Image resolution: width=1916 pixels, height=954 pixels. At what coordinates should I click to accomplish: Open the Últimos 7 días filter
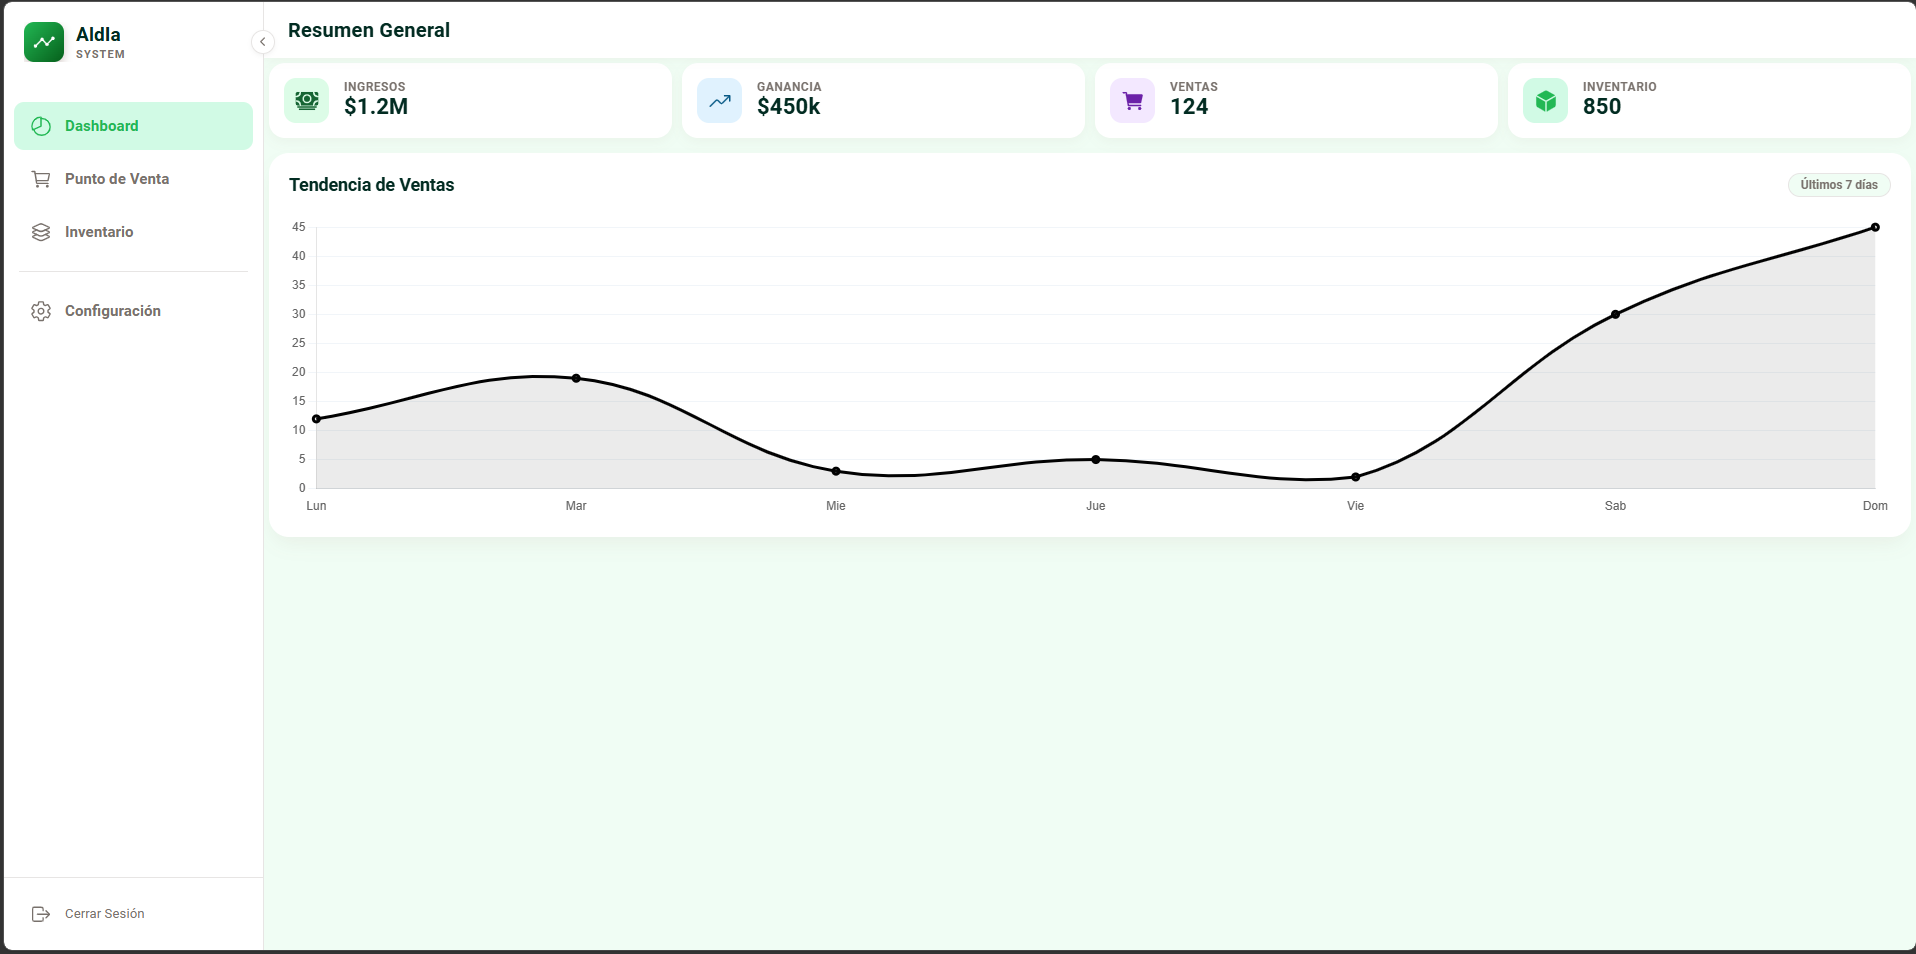(1838, 185)
